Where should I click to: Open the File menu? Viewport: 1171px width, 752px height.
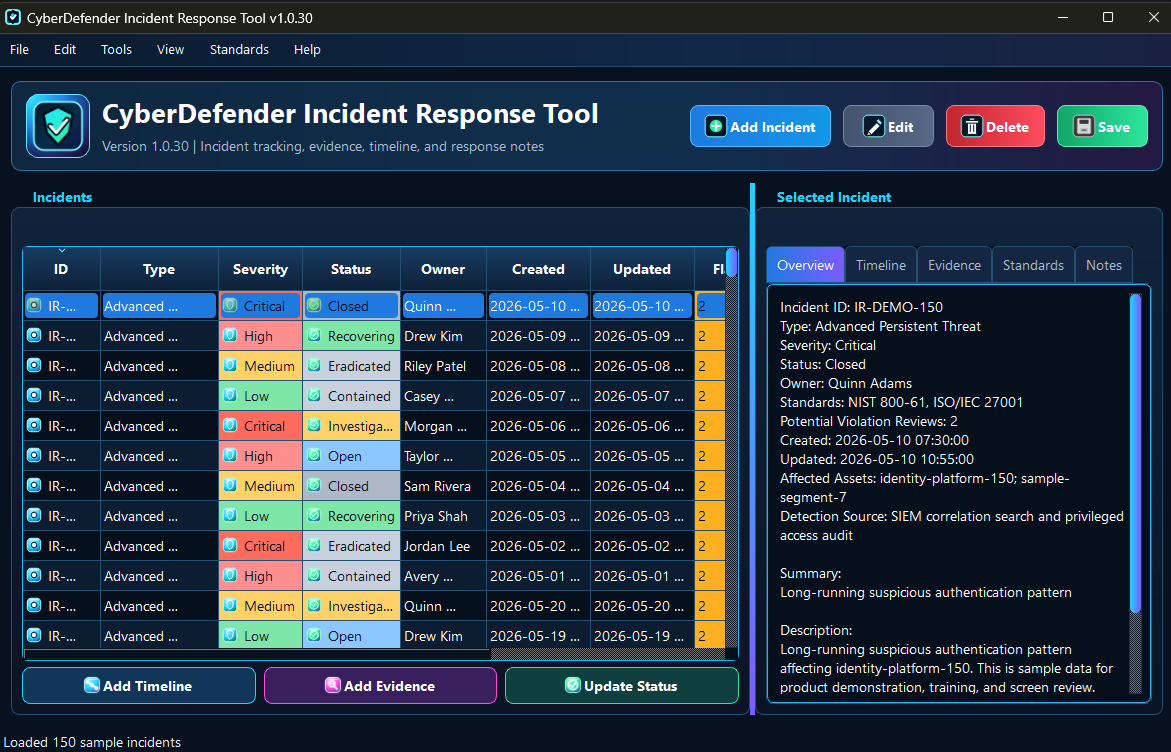[x=19, y=49]
